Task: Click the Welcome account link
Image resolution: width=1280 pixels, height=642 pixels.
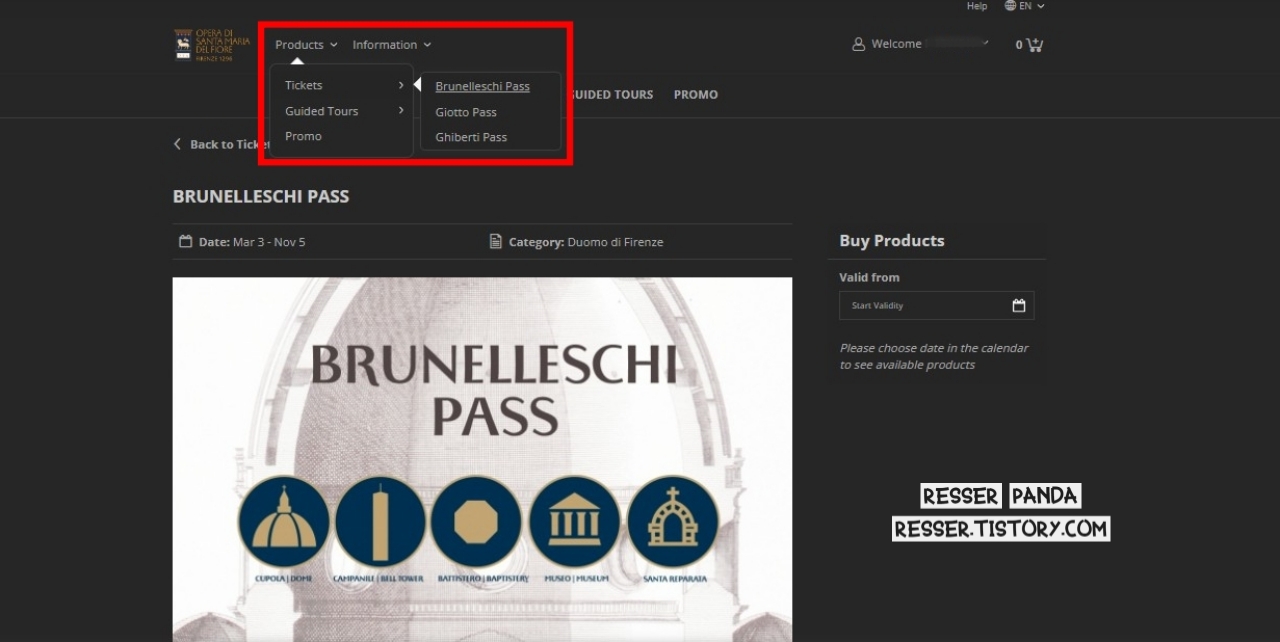Action: click(896, 44)
